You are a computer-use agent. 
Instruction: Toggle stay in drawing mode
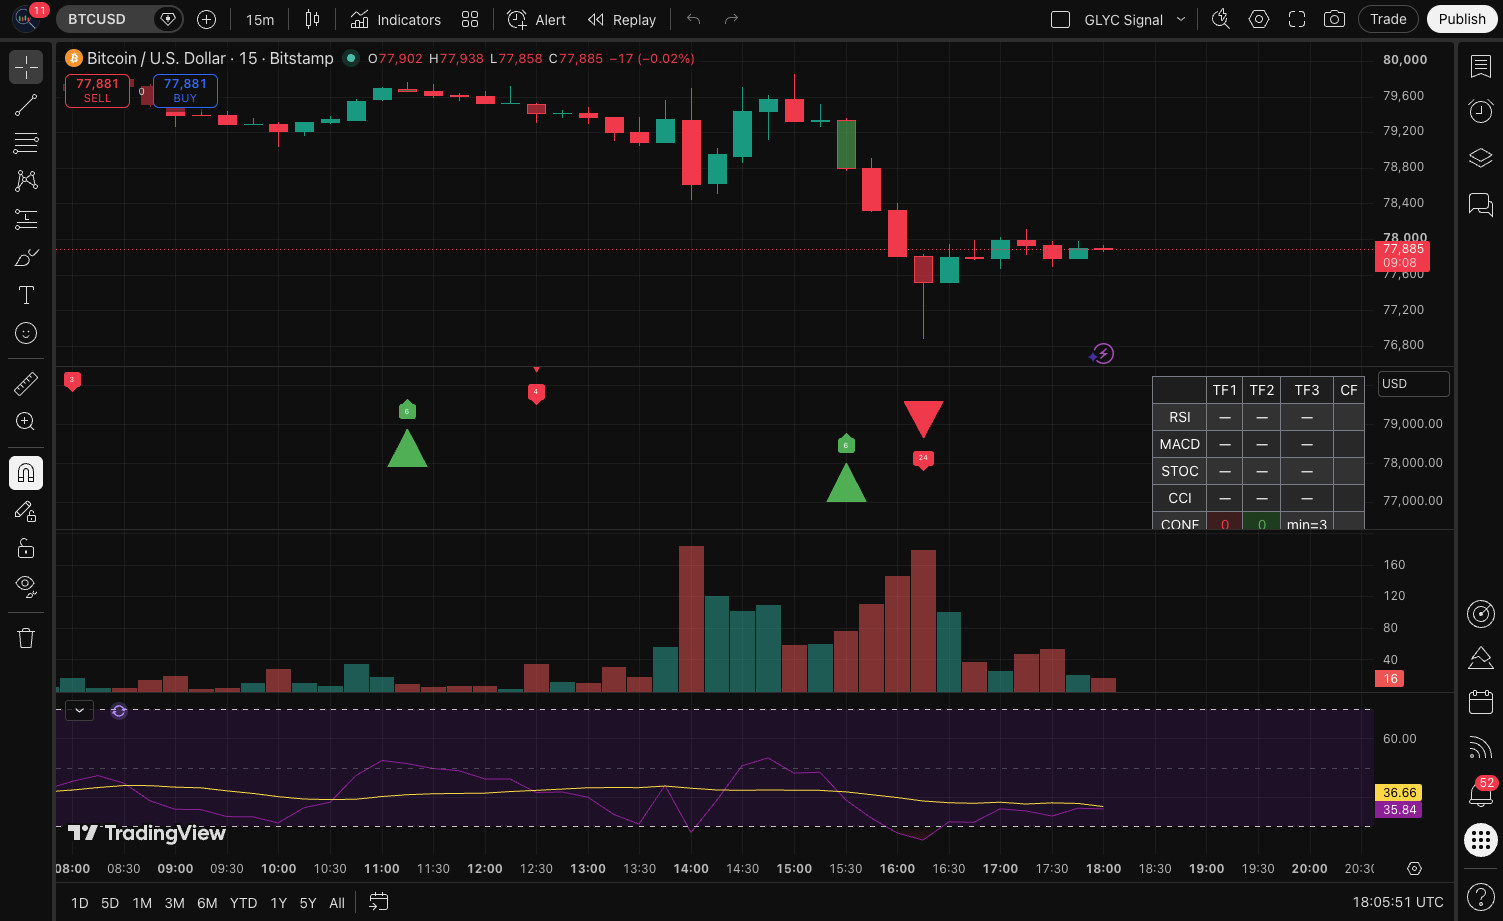[x=26, y=511]
